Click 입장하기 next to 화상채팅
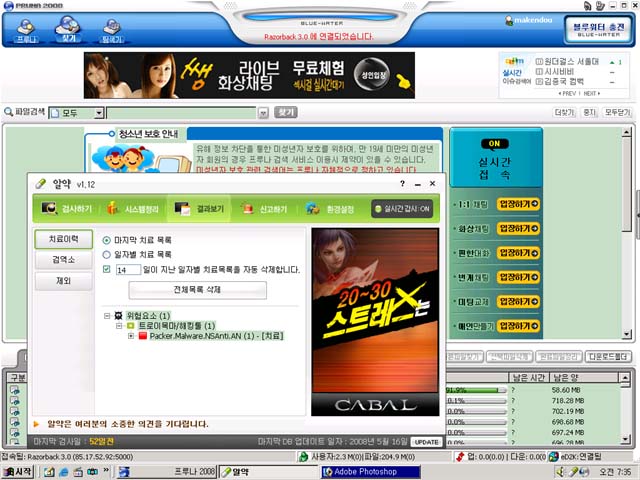The image size is (640, 480). point(518,229)
